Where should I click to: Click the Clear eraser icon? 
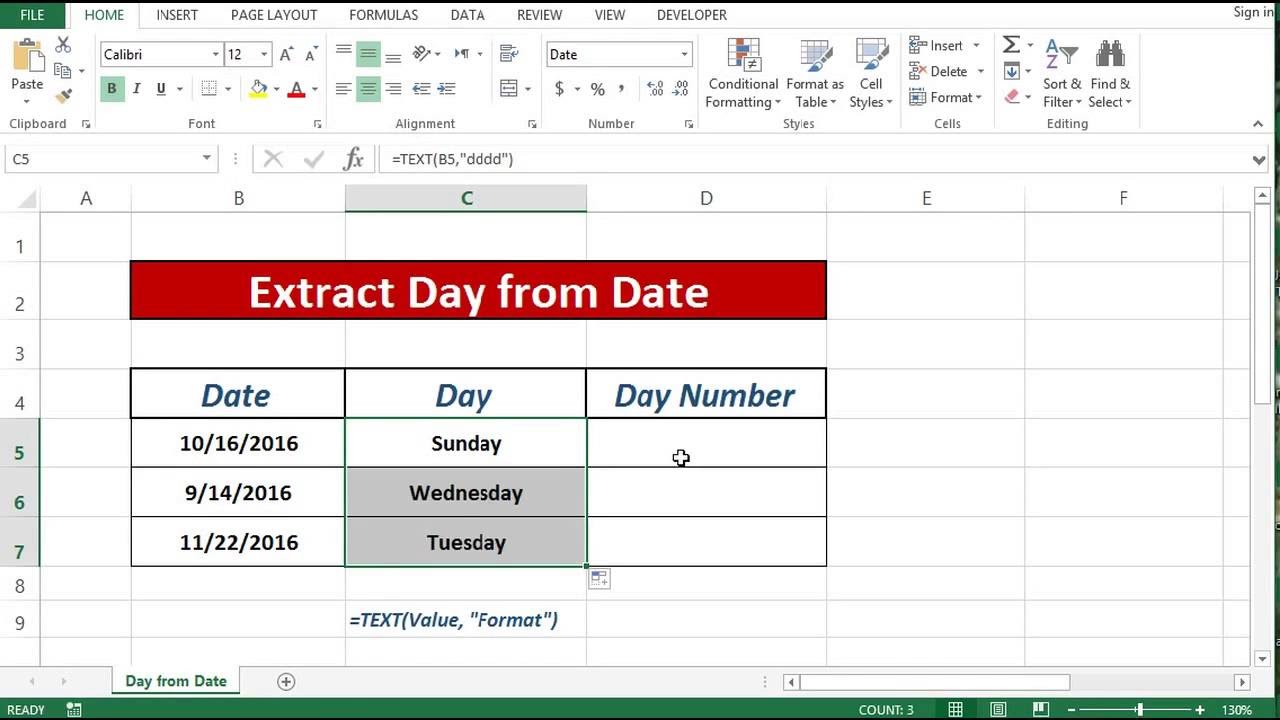pos(1012,97)
